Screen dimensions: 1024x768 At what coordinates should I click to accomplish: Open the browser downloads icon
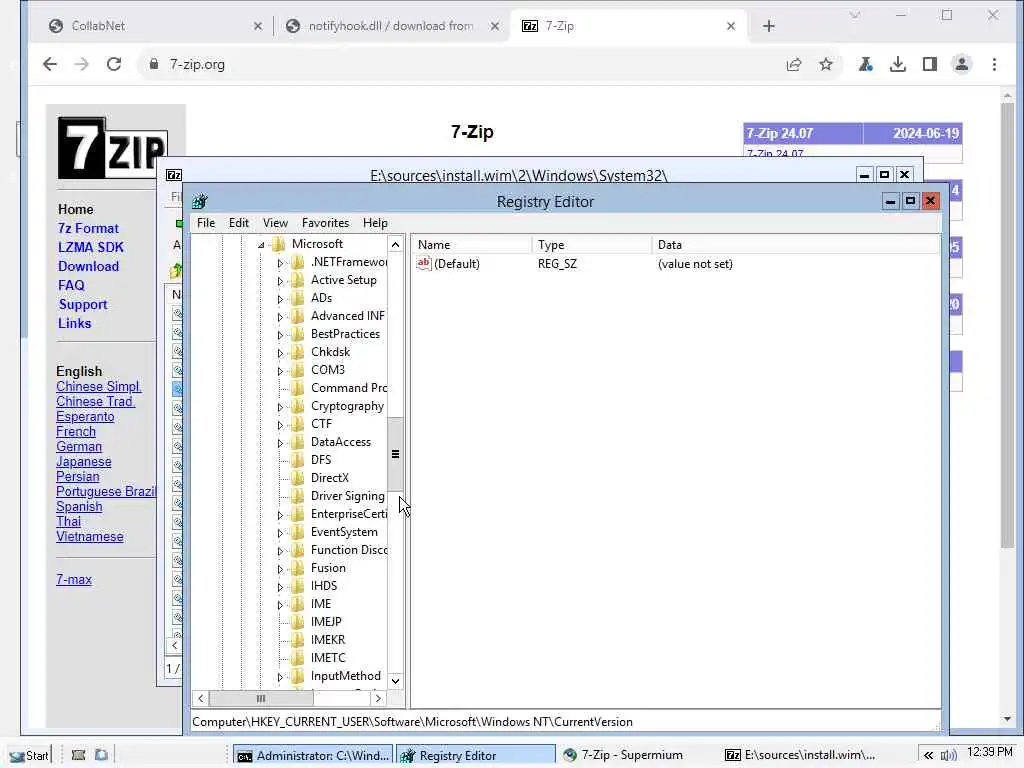click(898, 64)
